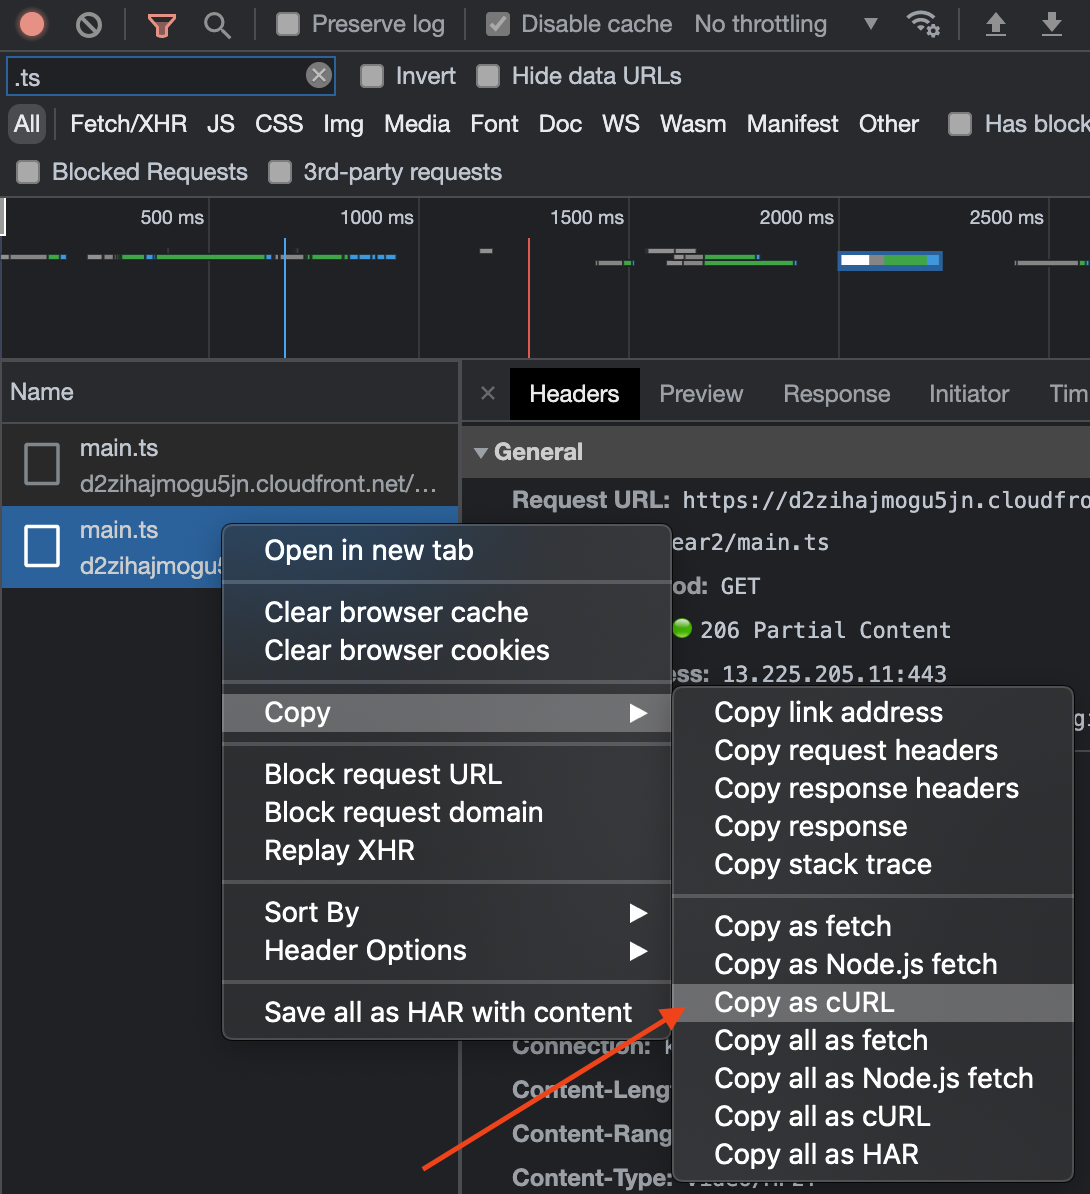Expand the Copy submenu arrow
1090x1194 pixels.
[638, 713]
